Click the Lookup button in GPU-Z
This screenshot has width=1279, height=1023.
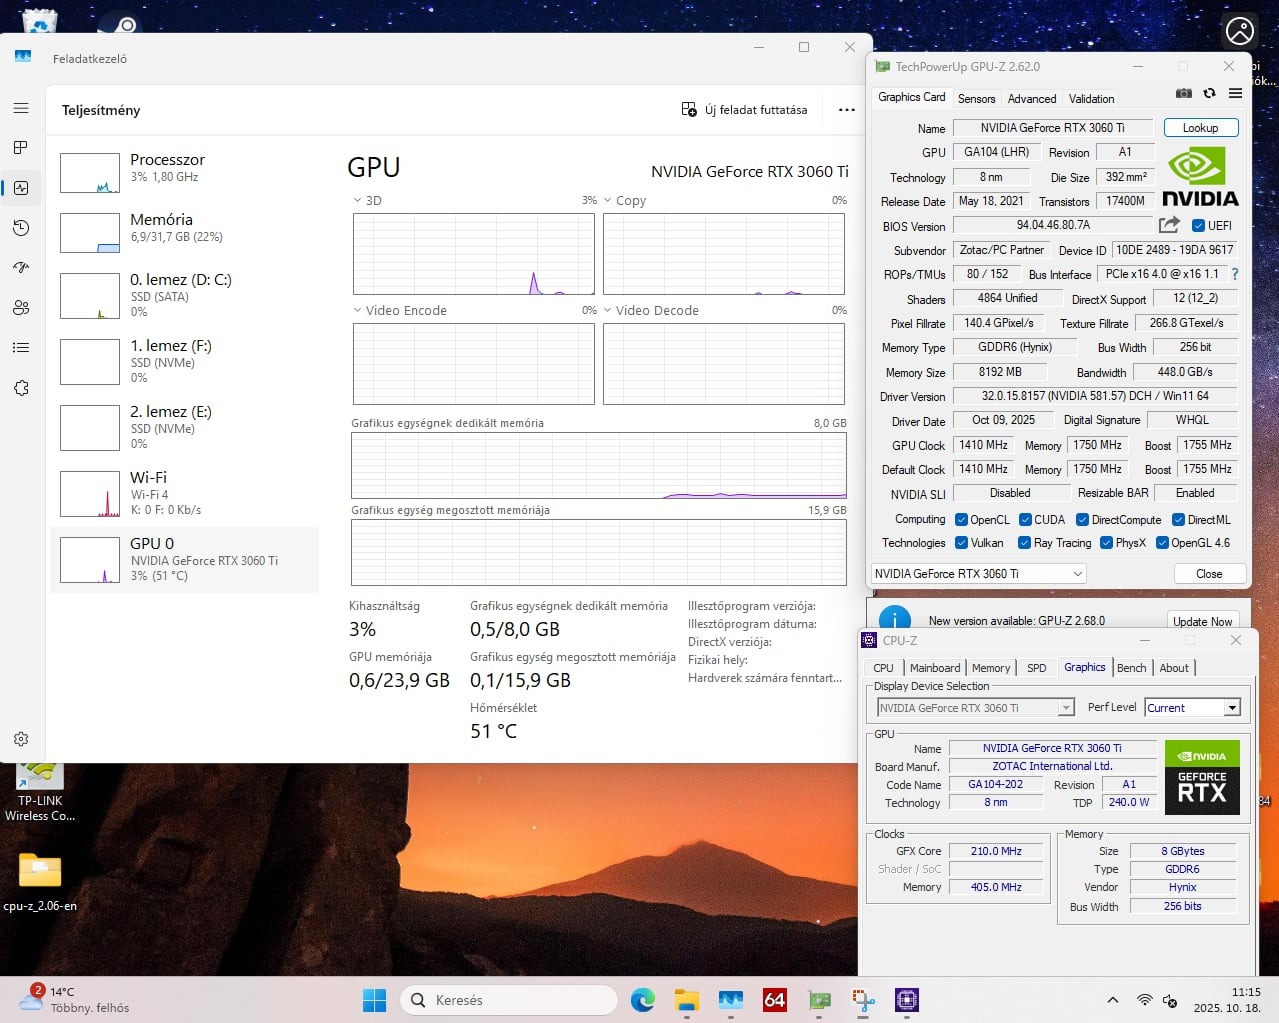(1201, 128)
